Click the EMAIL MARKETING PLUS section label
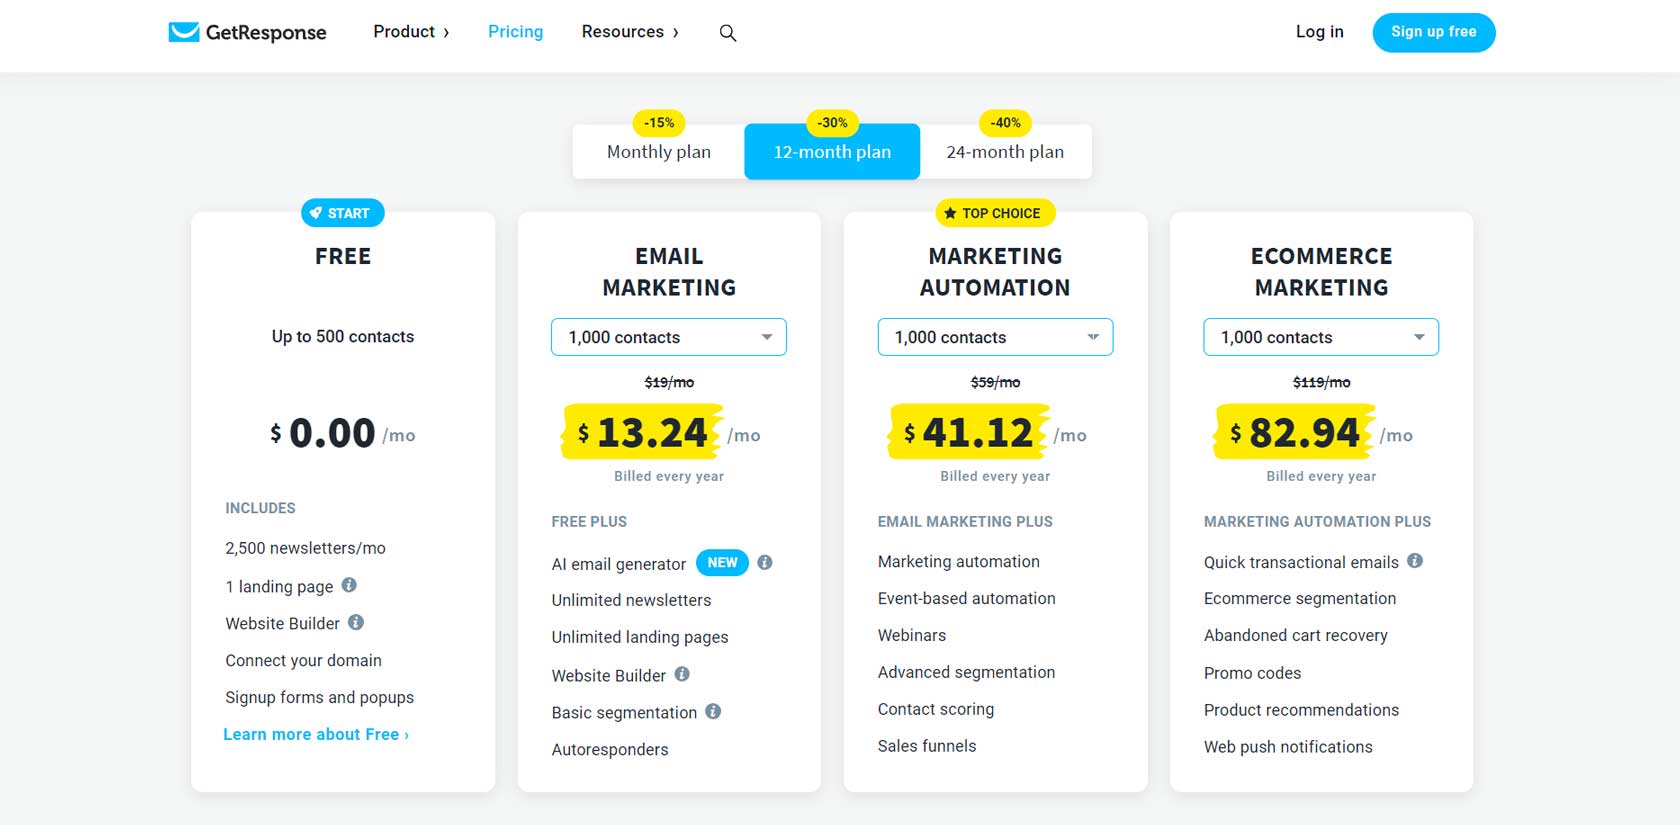The width and height of the screenshot is (1680, 825). 965,522
